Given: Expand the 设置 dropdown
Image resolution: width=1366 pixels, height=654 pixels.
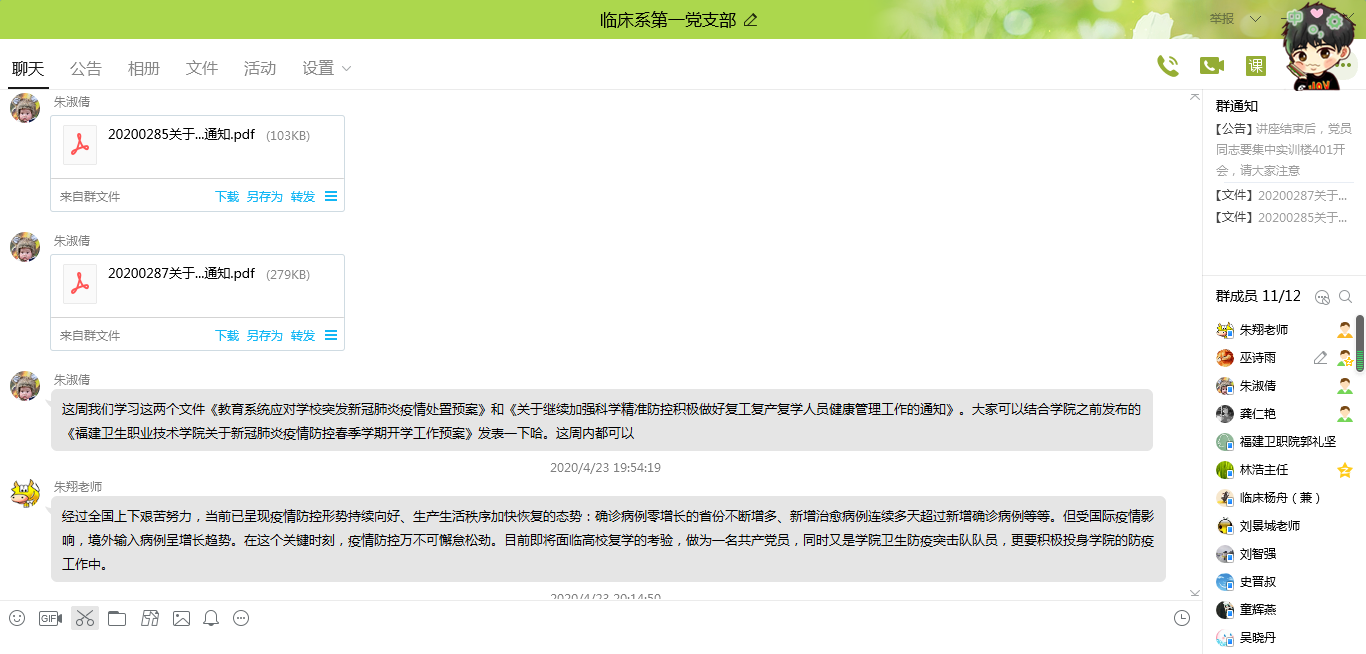Looking at the screenshot, I should coord(327,68).
